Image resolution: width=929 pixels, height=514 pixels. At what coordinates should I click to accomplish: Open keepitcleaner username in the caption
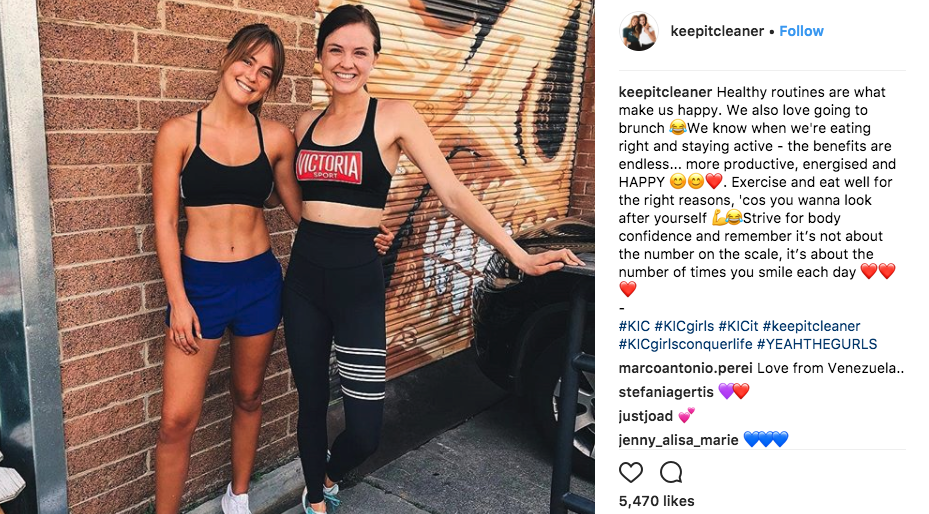coord(665,92)
